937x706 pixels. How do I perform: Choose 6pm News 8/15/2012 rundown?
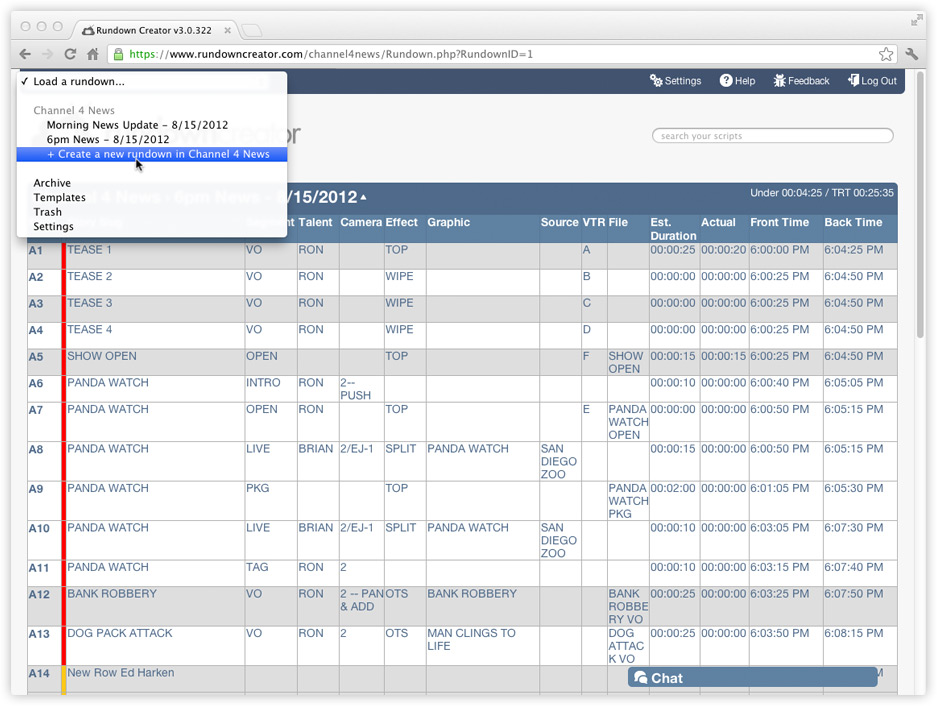coord(108,140)
